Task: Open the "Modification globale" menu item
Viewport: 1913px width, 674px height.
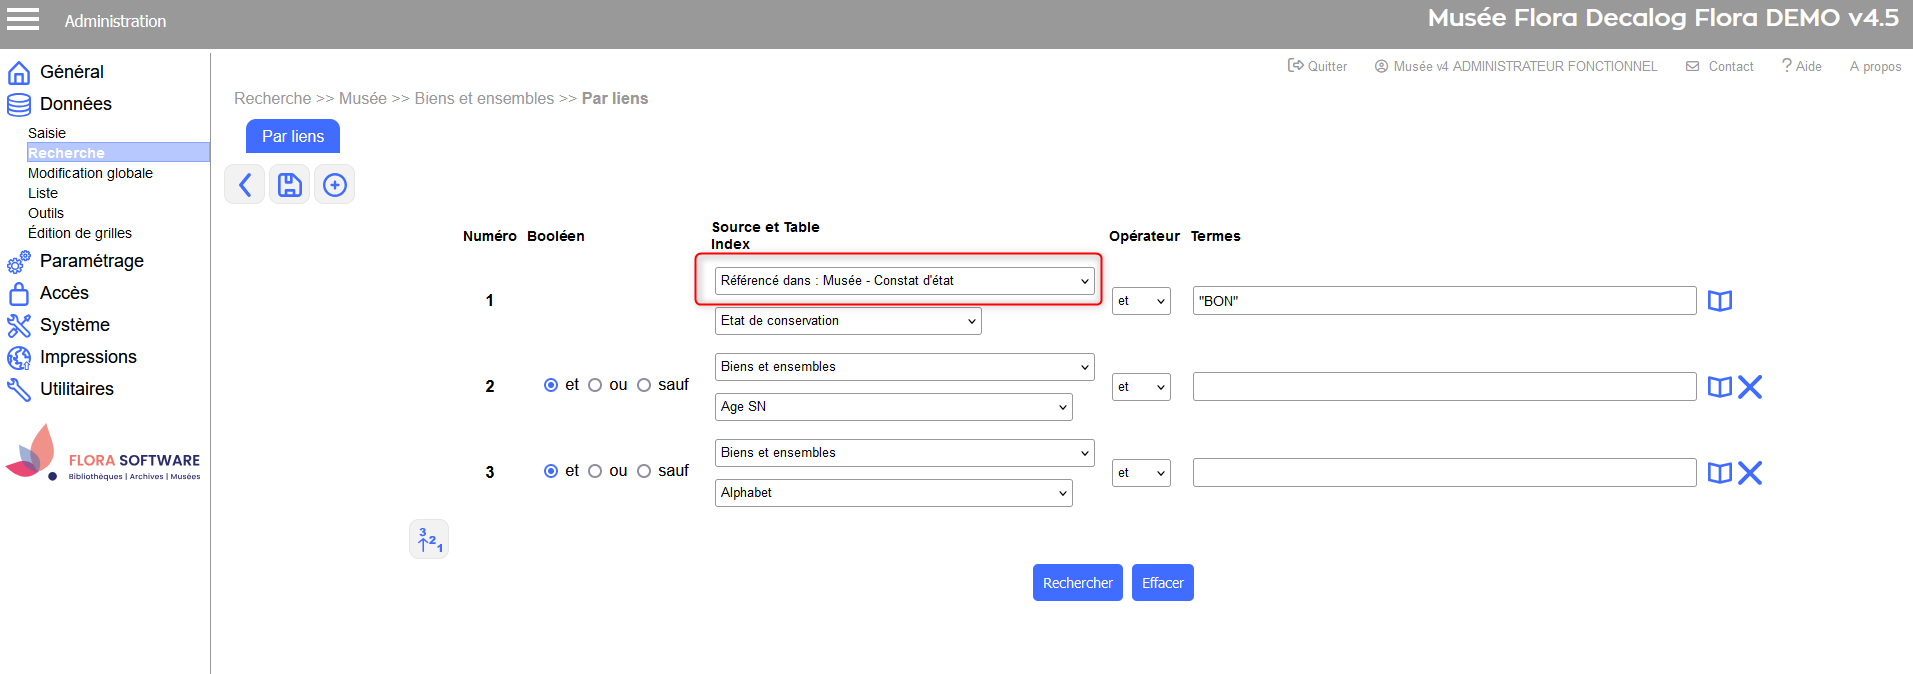Action: click(90, 173)
